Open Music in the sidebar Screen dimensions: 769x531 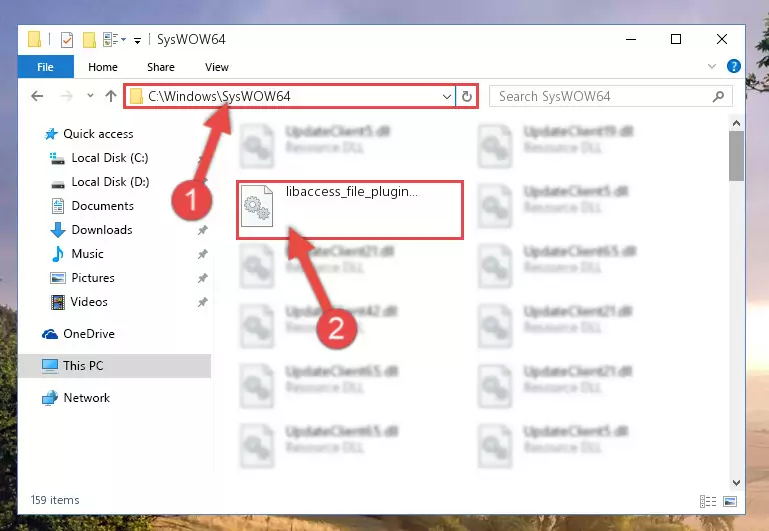pyautogui.click(x=87, y=254)
